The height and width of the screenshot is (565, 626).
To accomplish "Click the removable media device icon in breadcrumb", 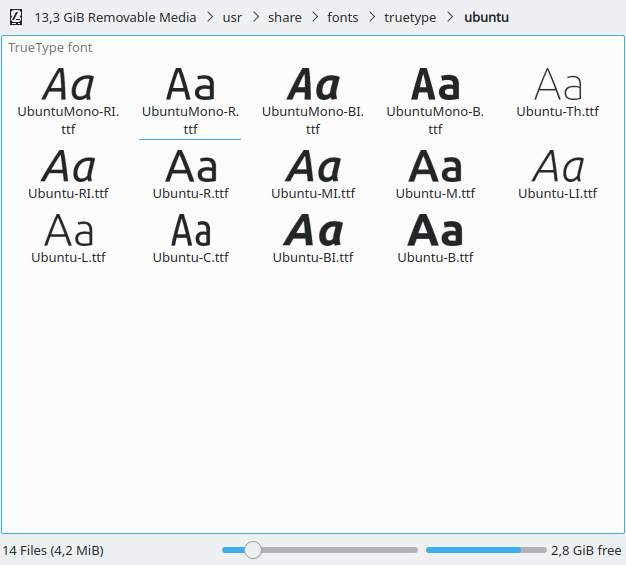I will click(x=16, y=18).
